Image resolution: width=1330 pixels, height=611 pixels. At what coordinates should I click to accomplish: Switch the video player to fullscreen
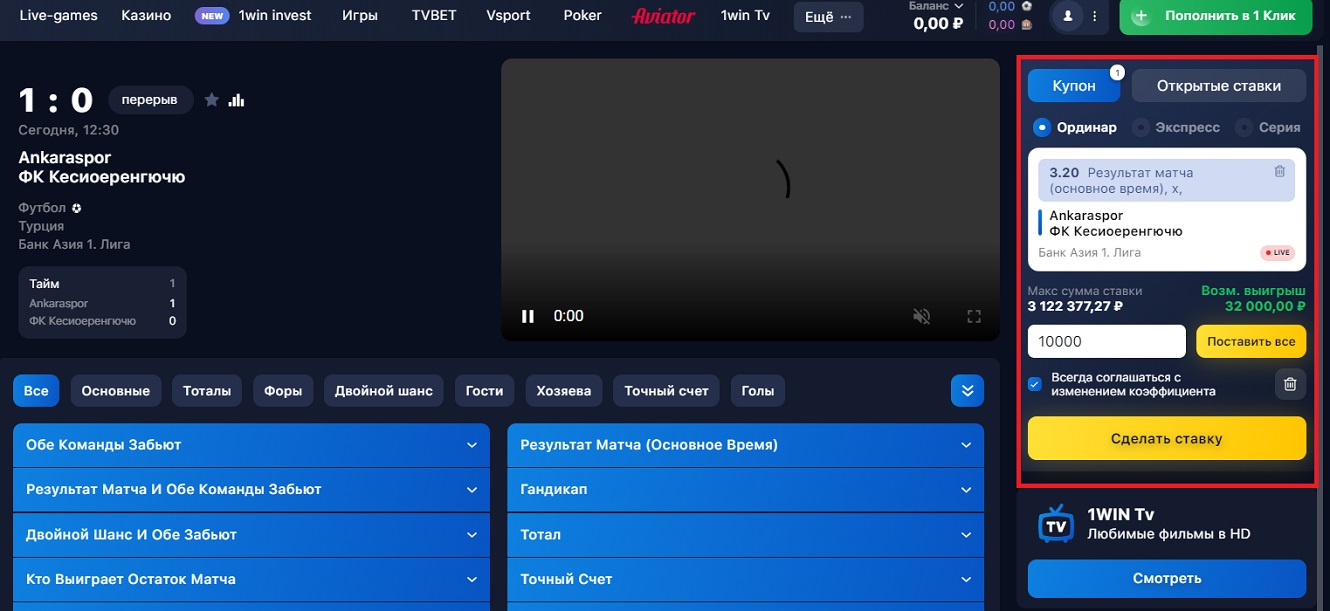[974, 316]
